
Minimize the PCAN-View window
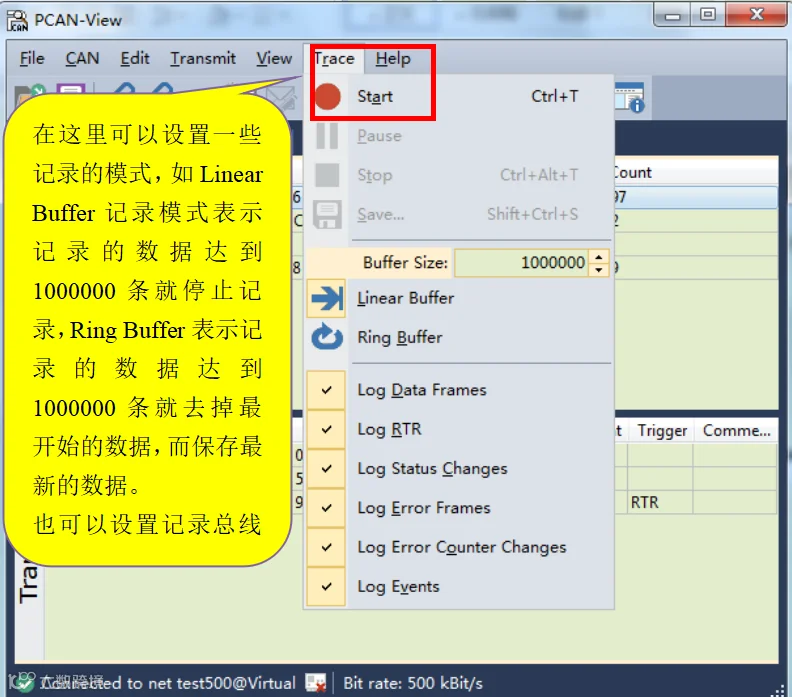[x=673, y=16]
